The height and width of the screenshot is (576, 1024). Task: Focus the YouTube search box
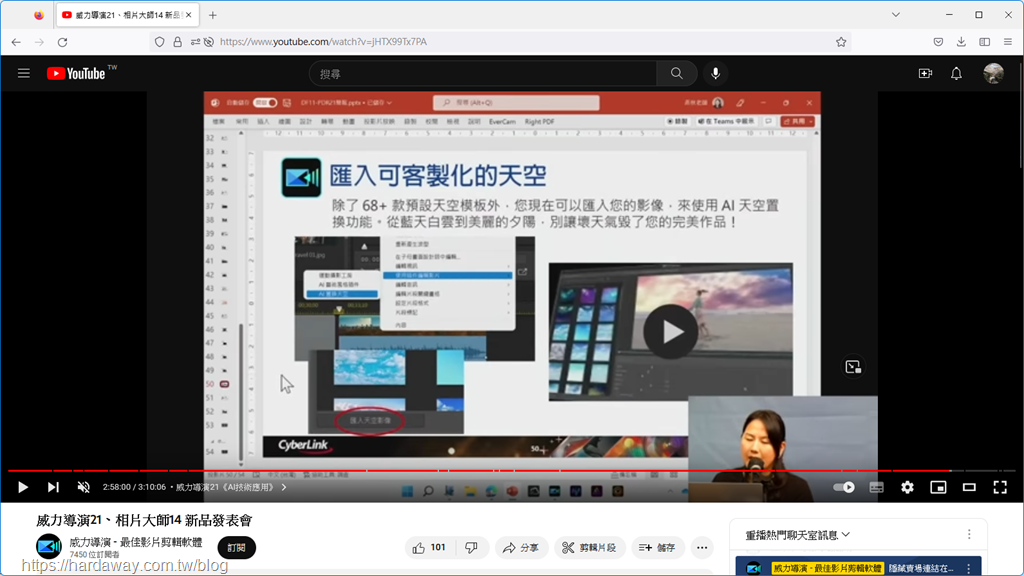tap(483, 74)
